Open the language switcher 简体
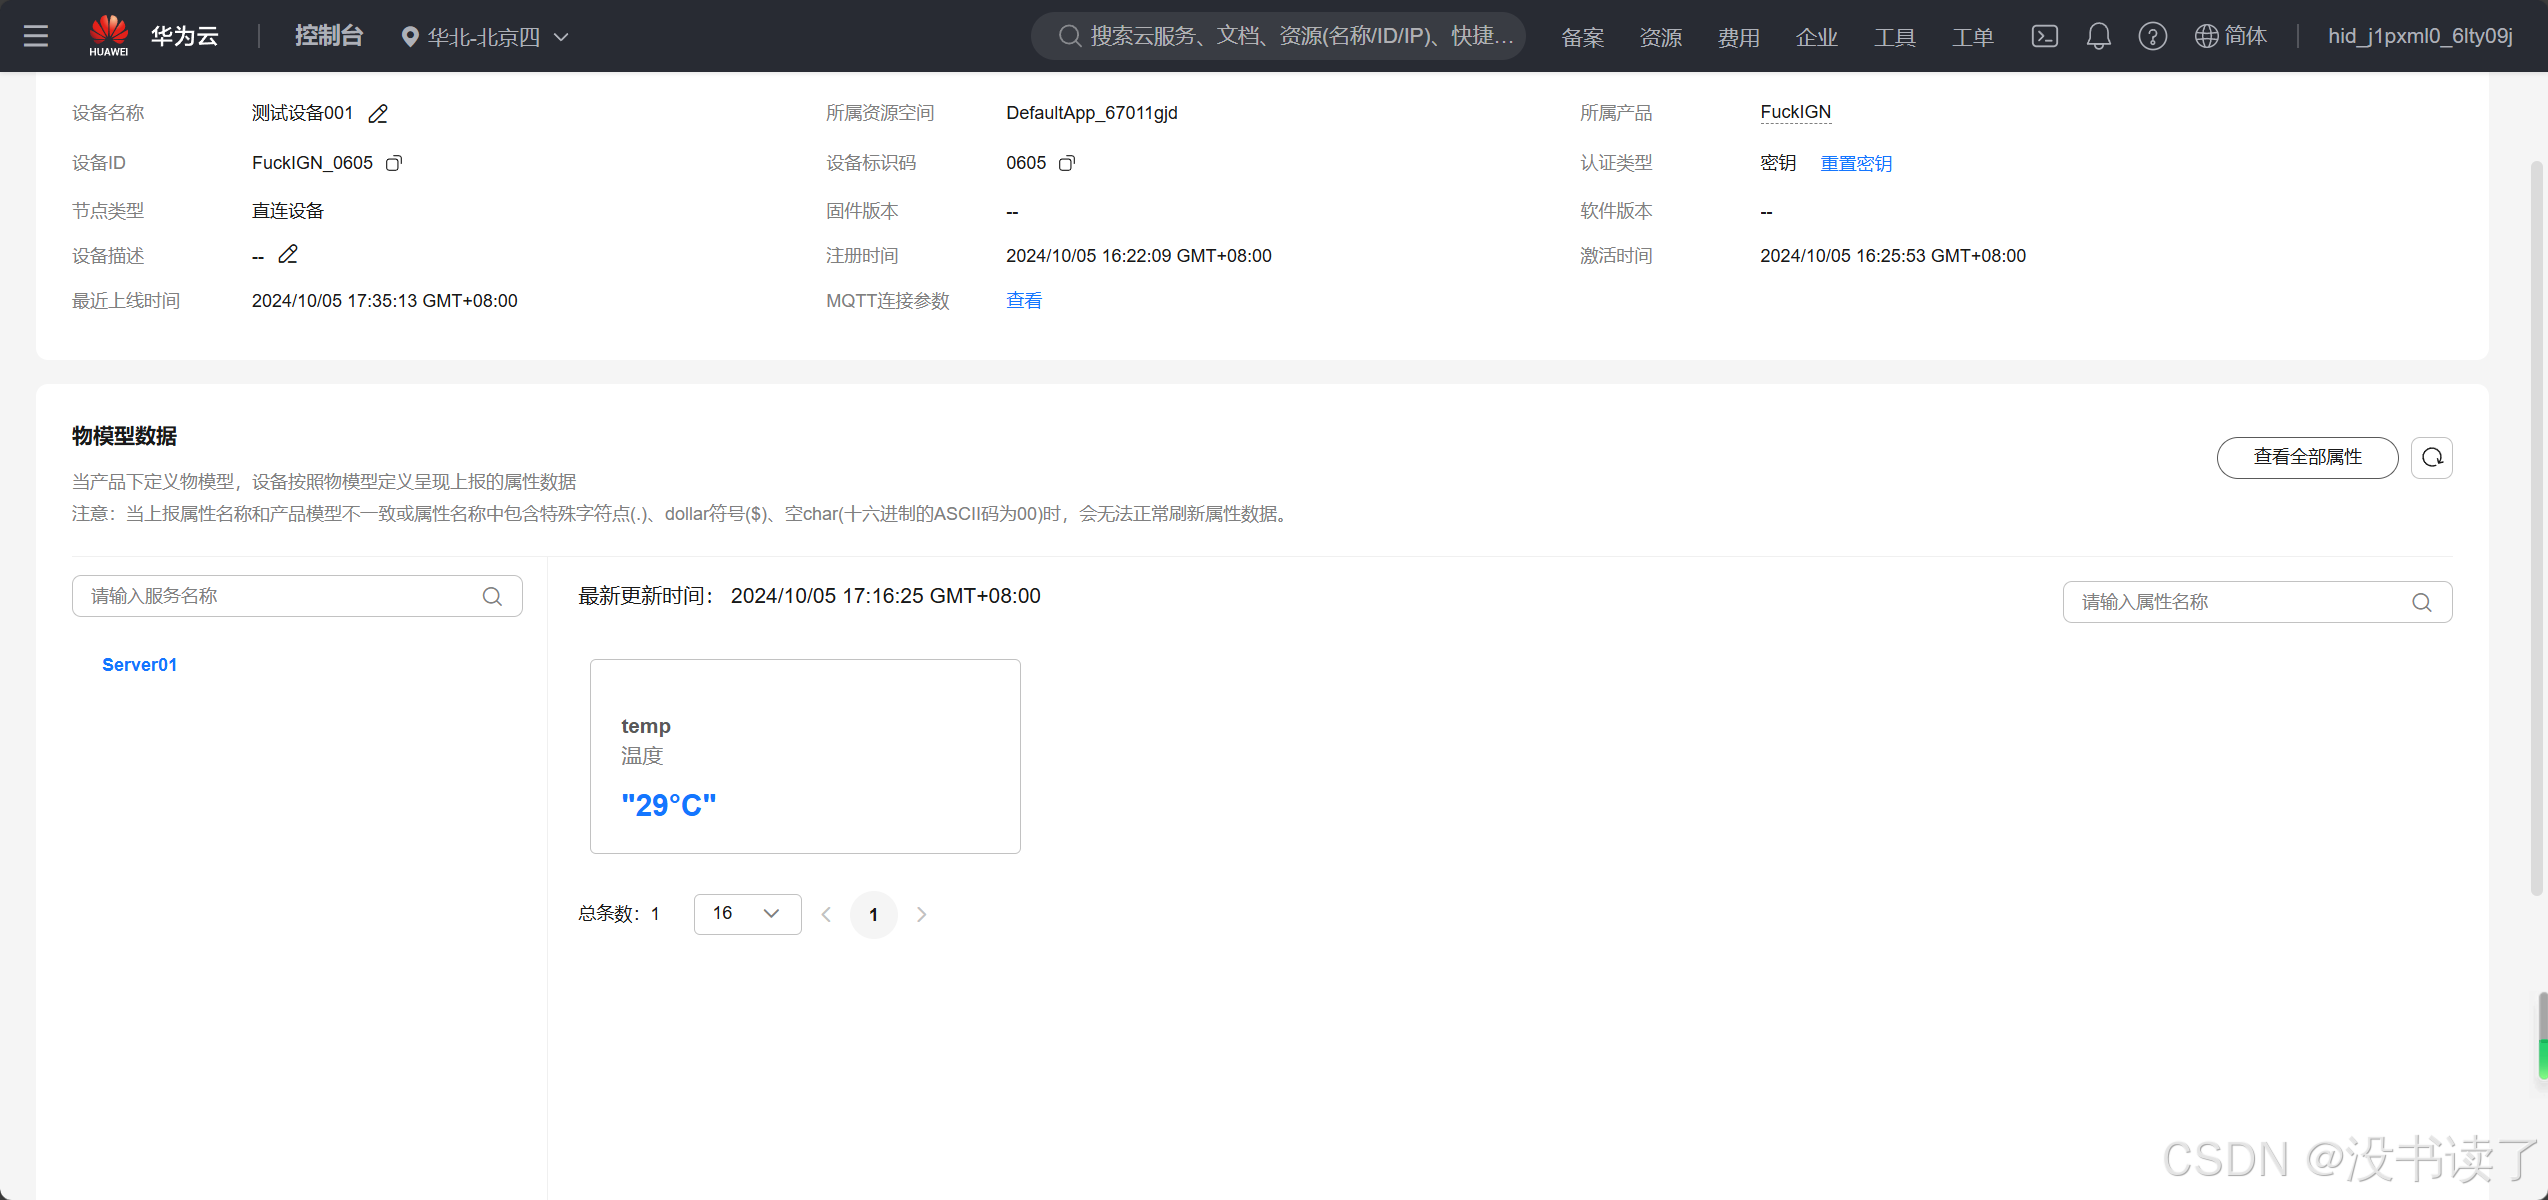2548x1200 pixels. 2231,37
